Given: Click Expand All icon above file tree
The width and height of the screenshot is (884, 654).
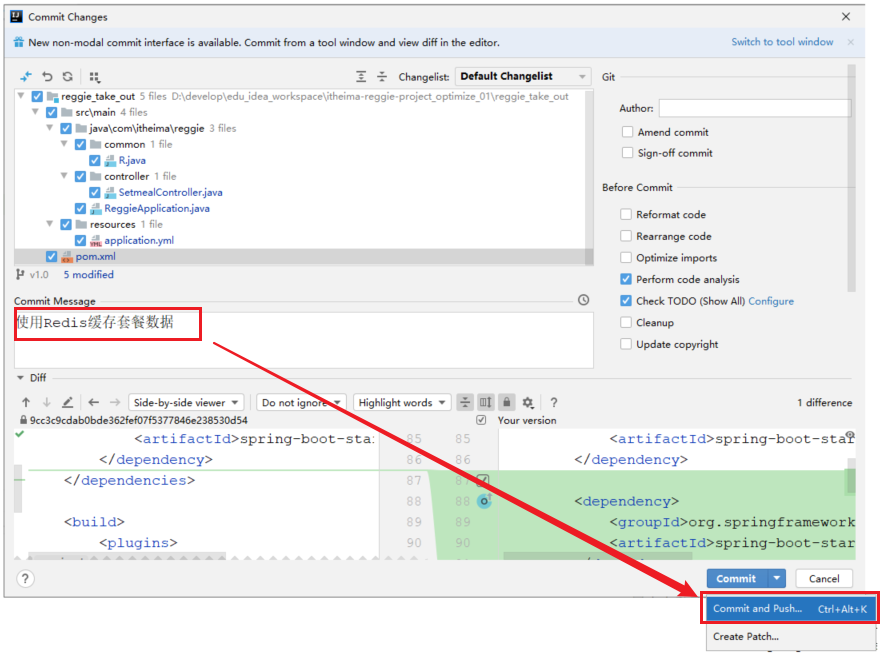Looking at the screenshot, I should [361, 76].
